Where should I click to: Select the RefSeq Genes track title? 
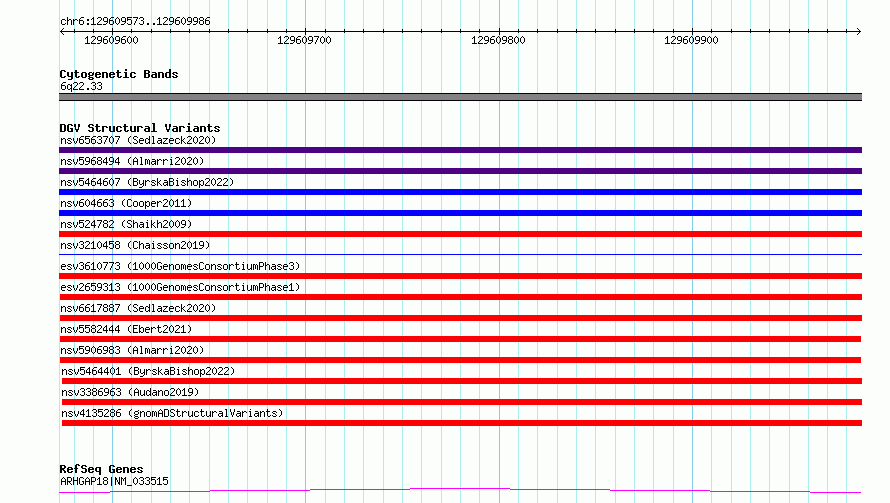pos(101,469)
